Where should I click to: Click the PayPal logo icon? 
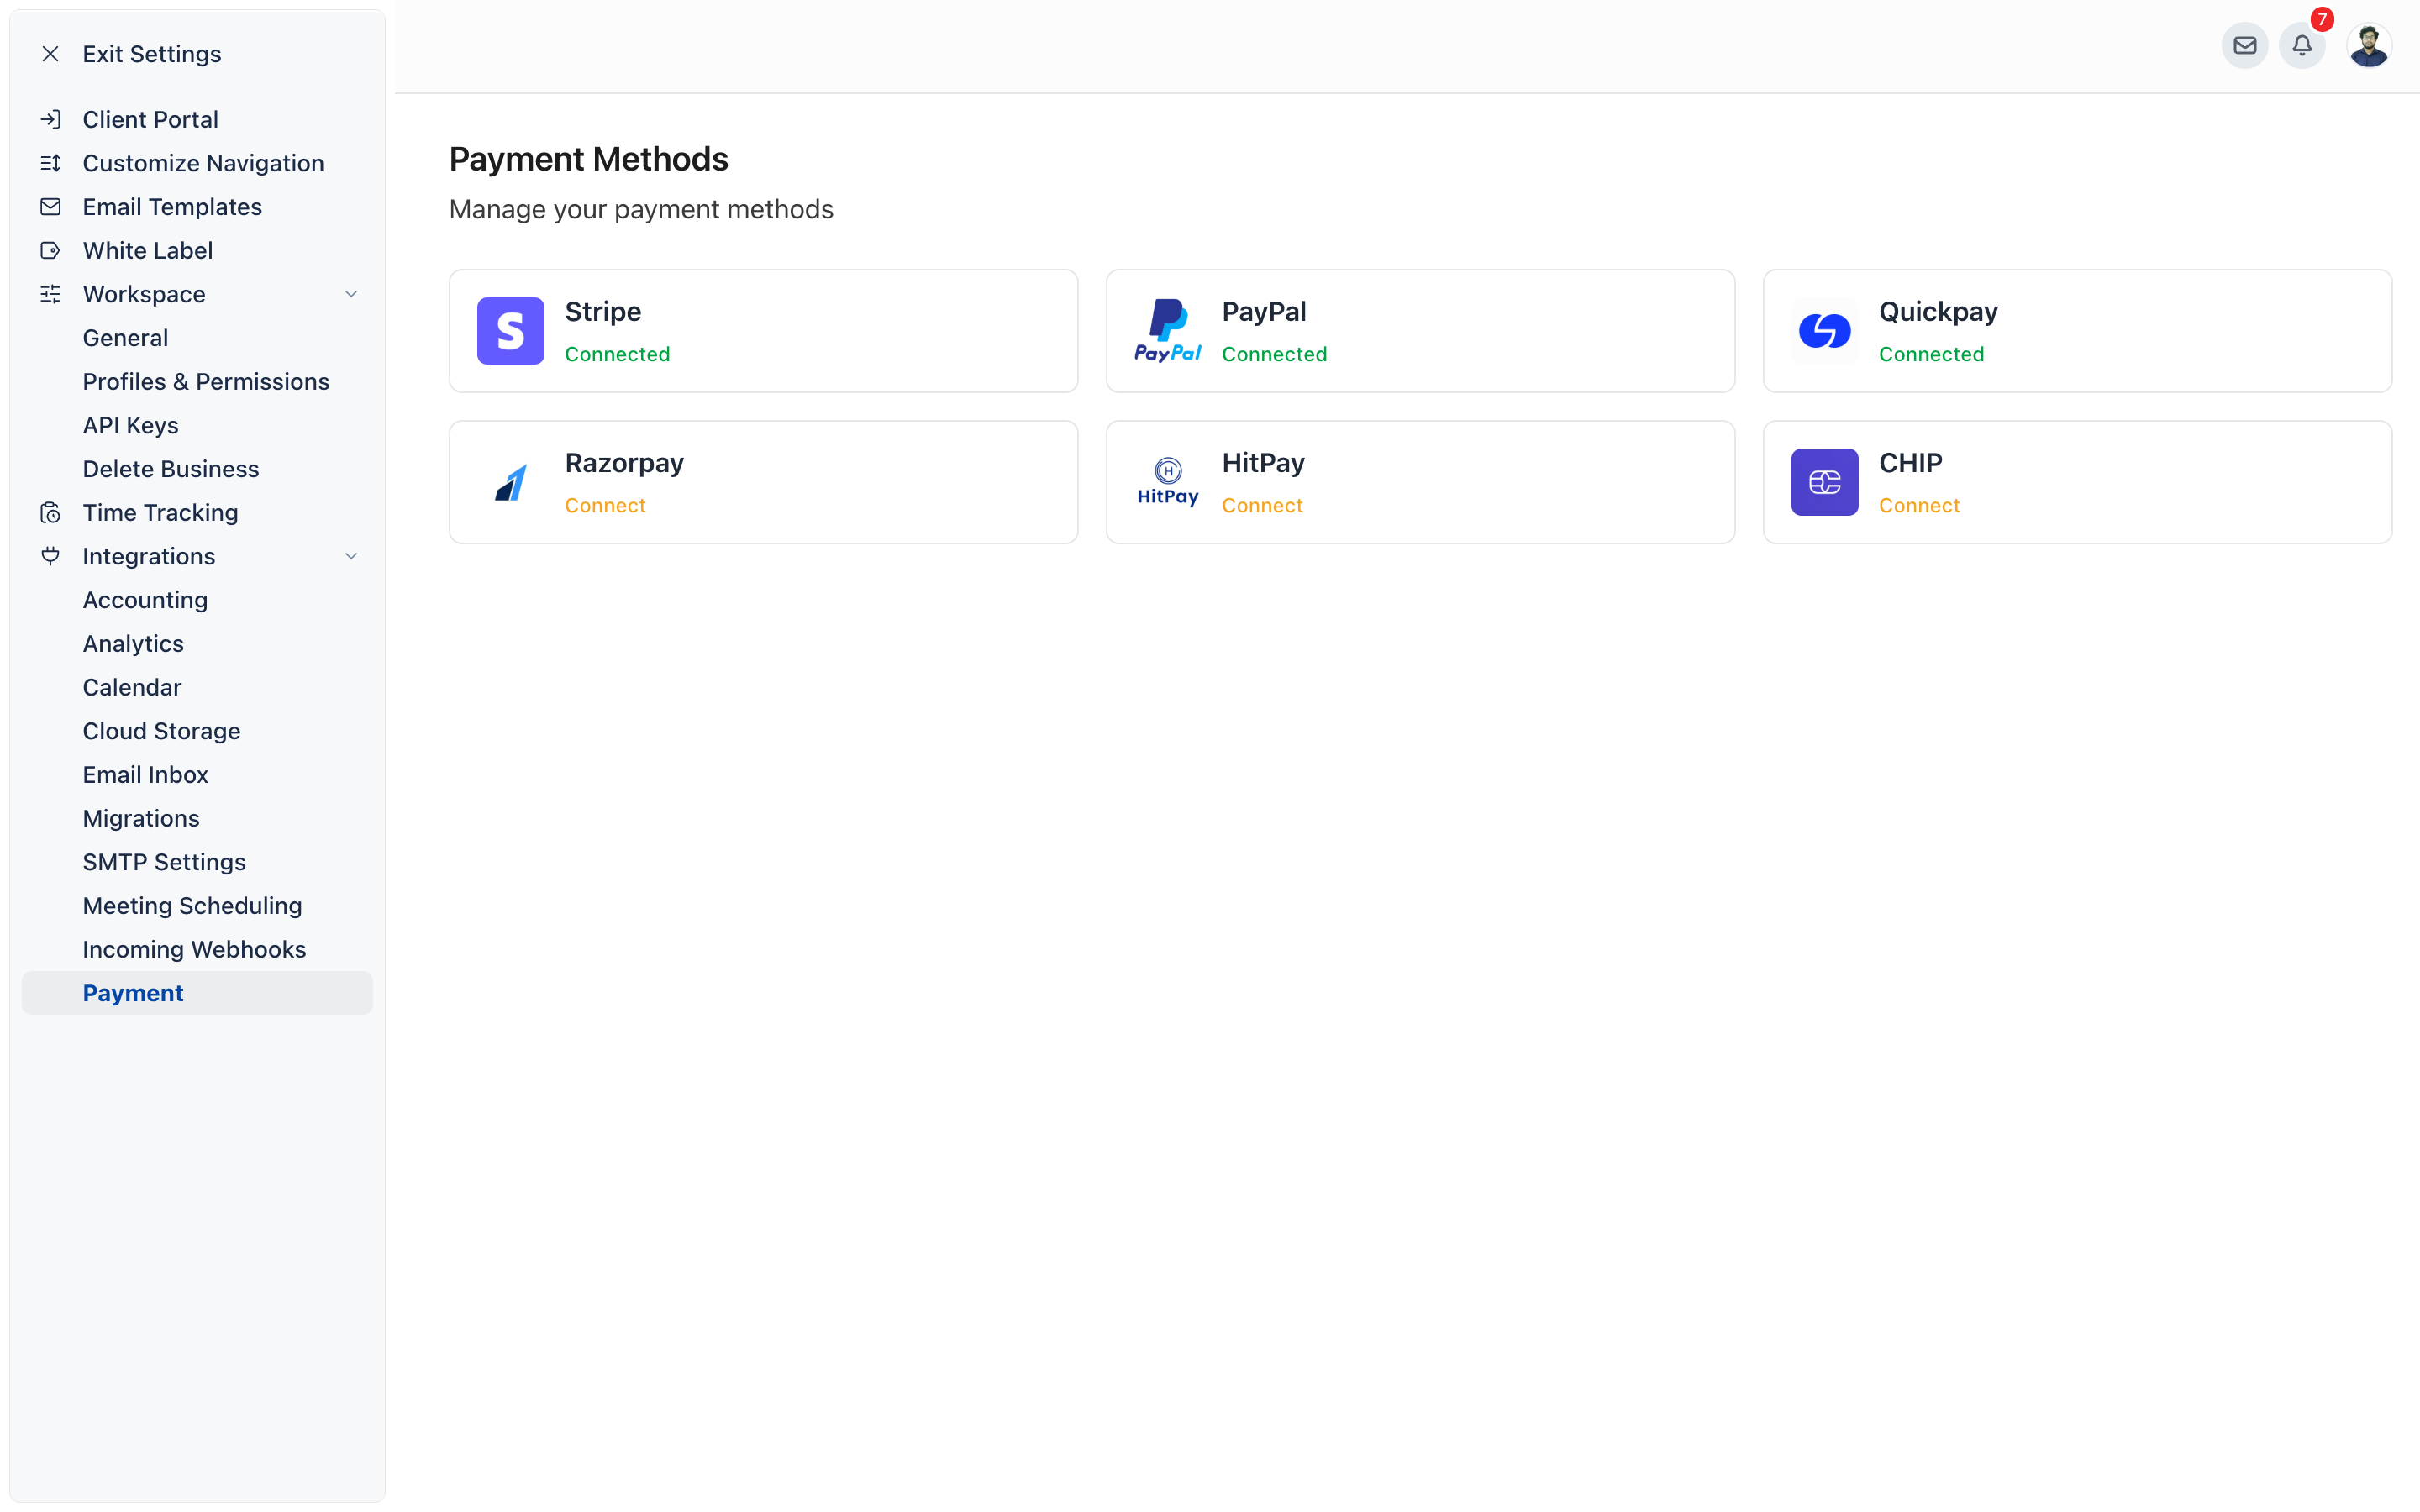pyautogui.click(x=1167, y=331)
